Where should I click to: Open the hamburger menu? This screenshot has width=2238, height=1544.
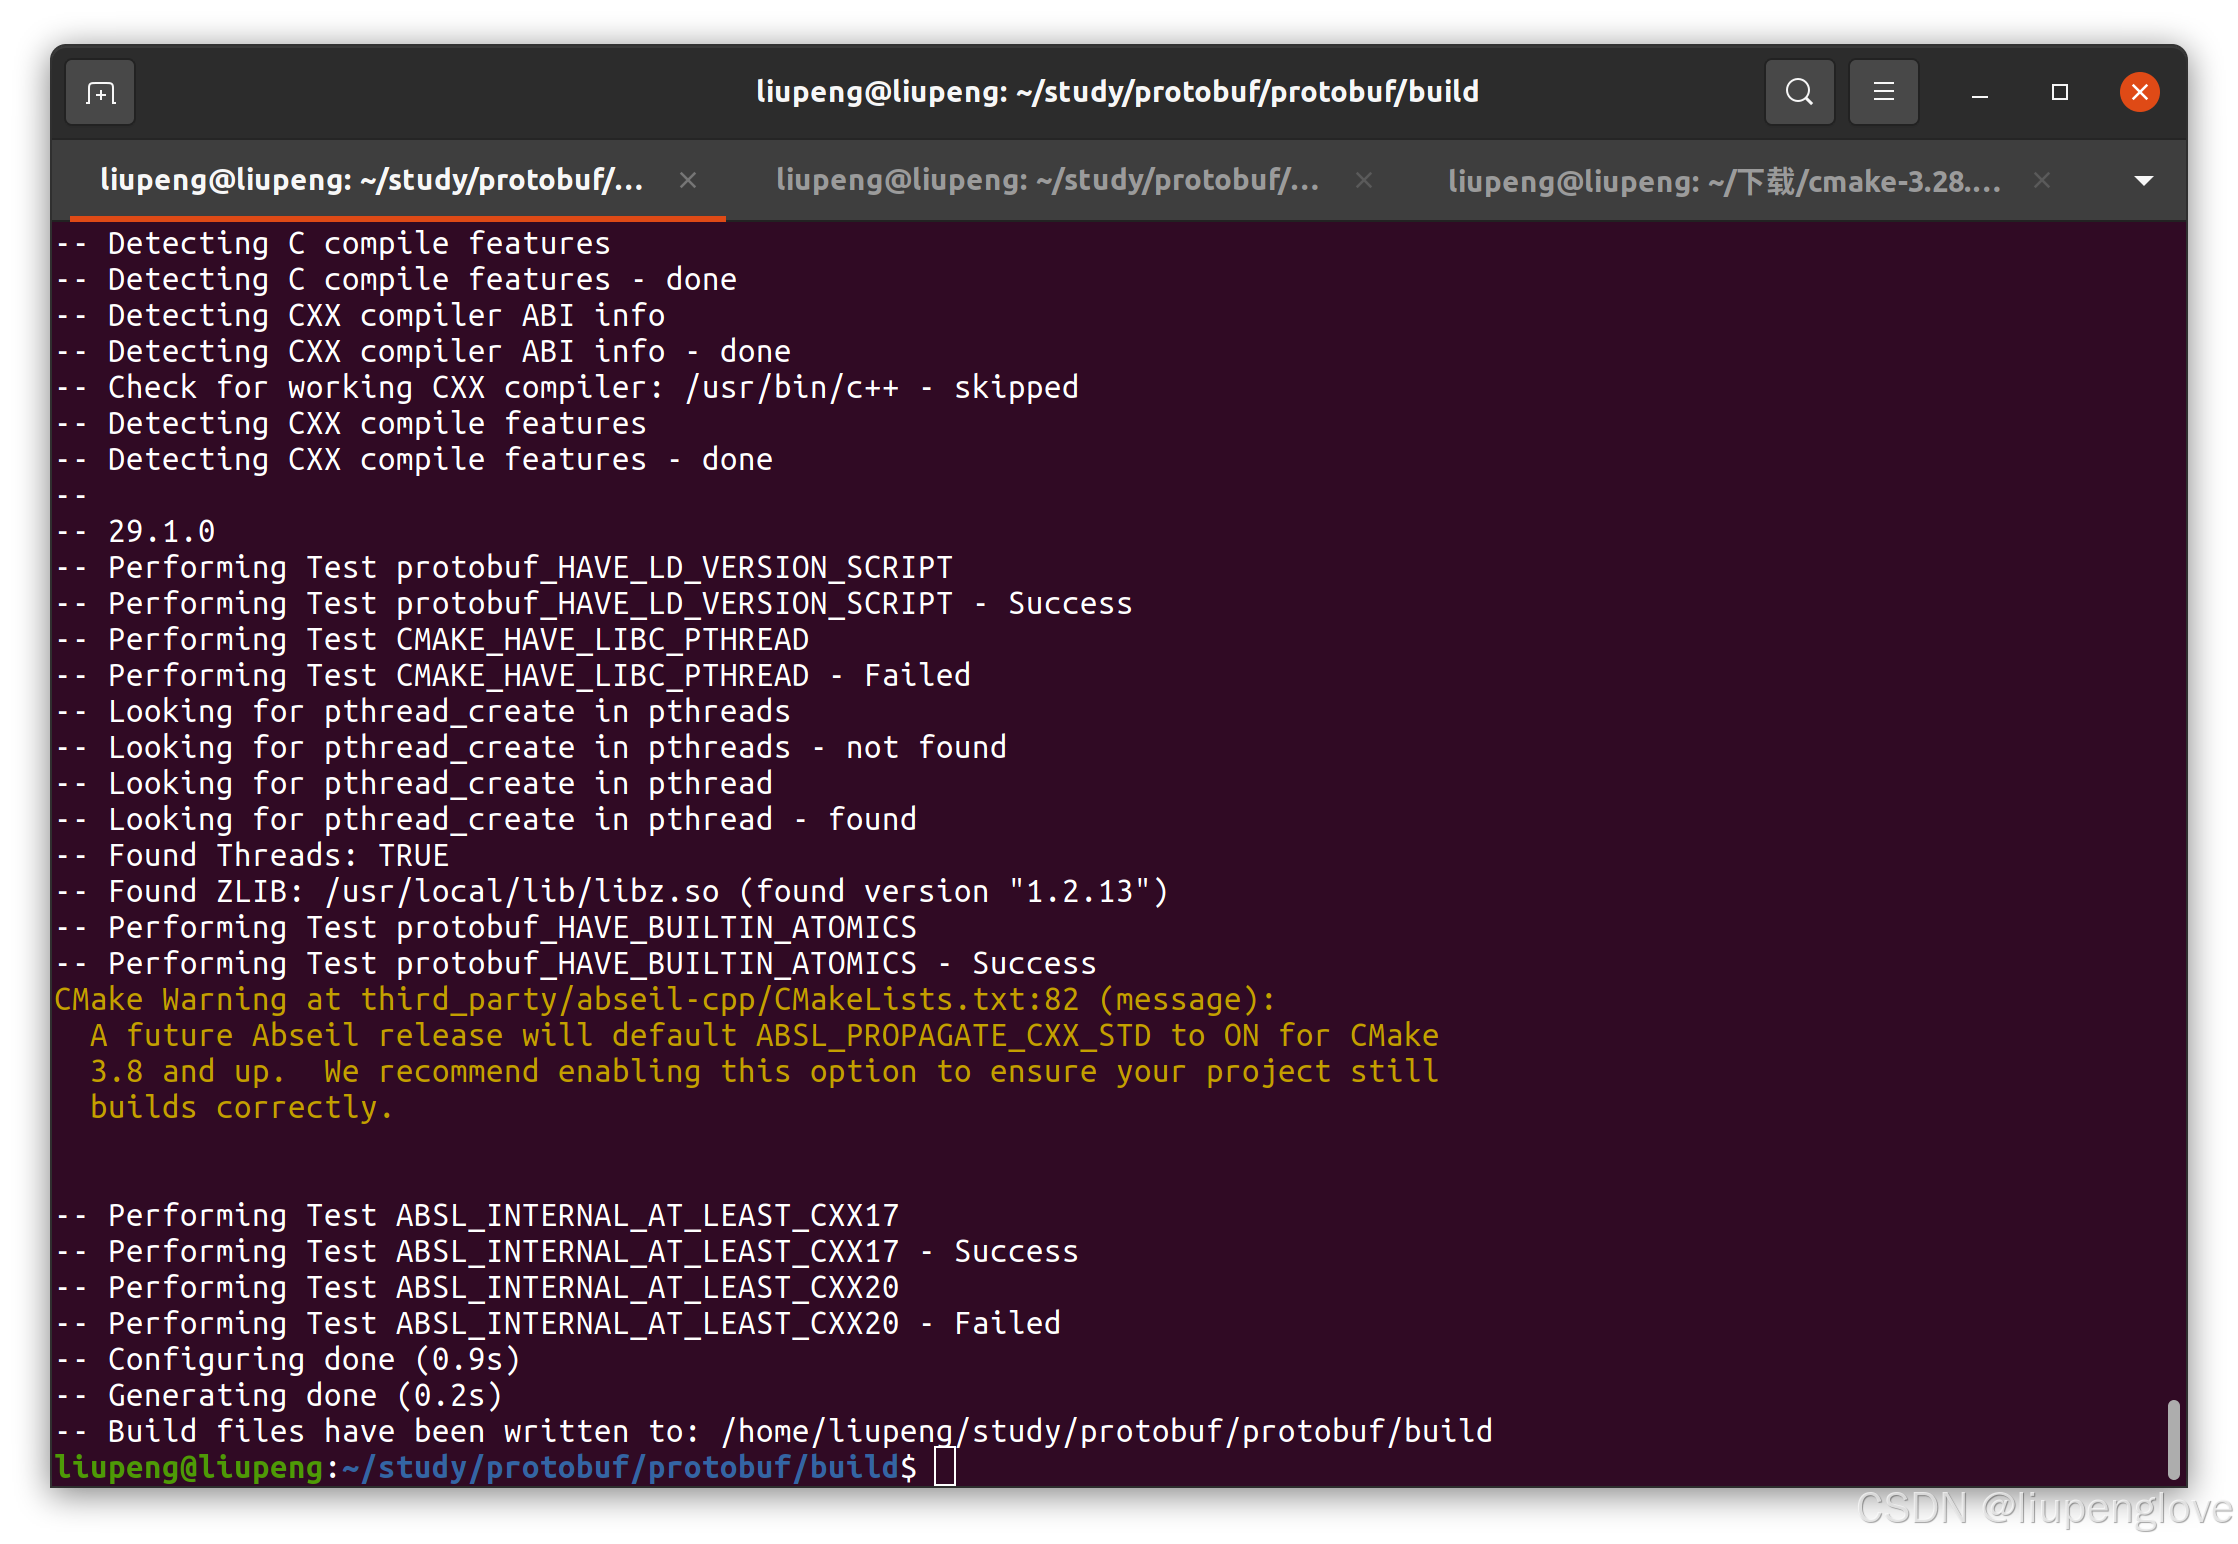point(1883,93)
